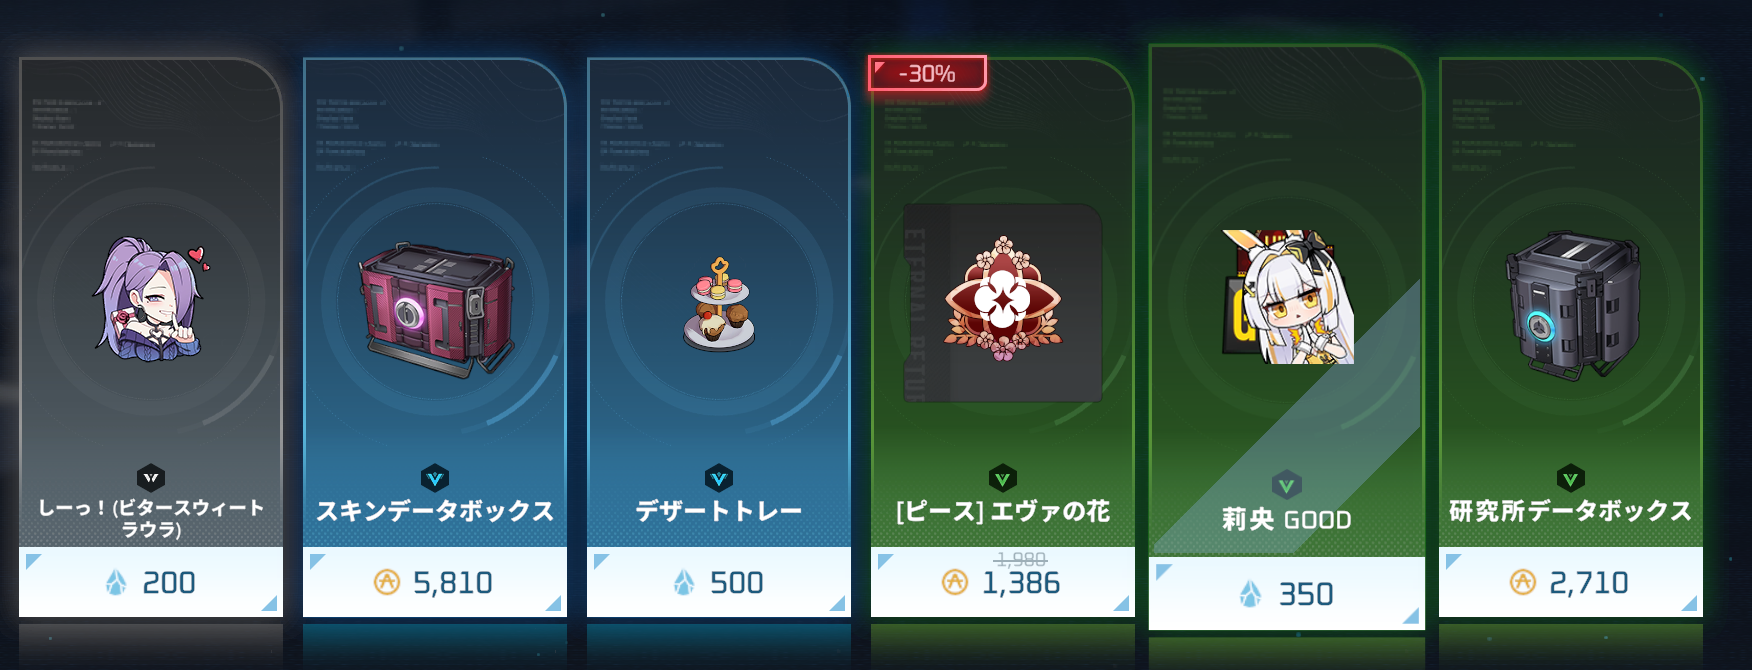Click the blue crystal icon beside 500
This screenshot has height=670, width=1752.
[684, 582]
